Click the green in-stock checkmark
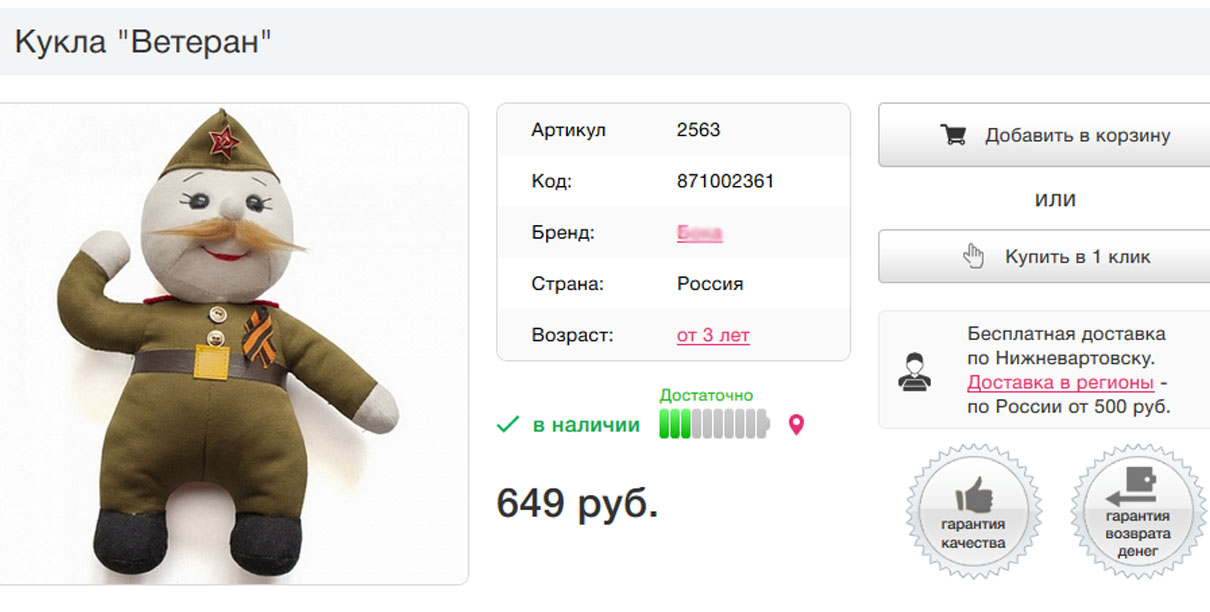Screen dimensions: 1210x612 [x=508, y=425]
